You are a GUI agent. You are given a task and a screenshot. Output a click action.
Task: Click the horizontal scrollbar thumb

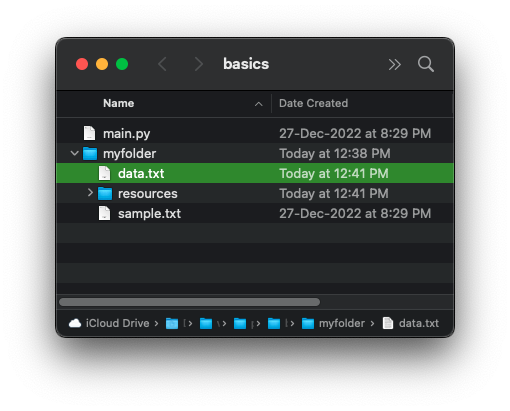(189, 302)
